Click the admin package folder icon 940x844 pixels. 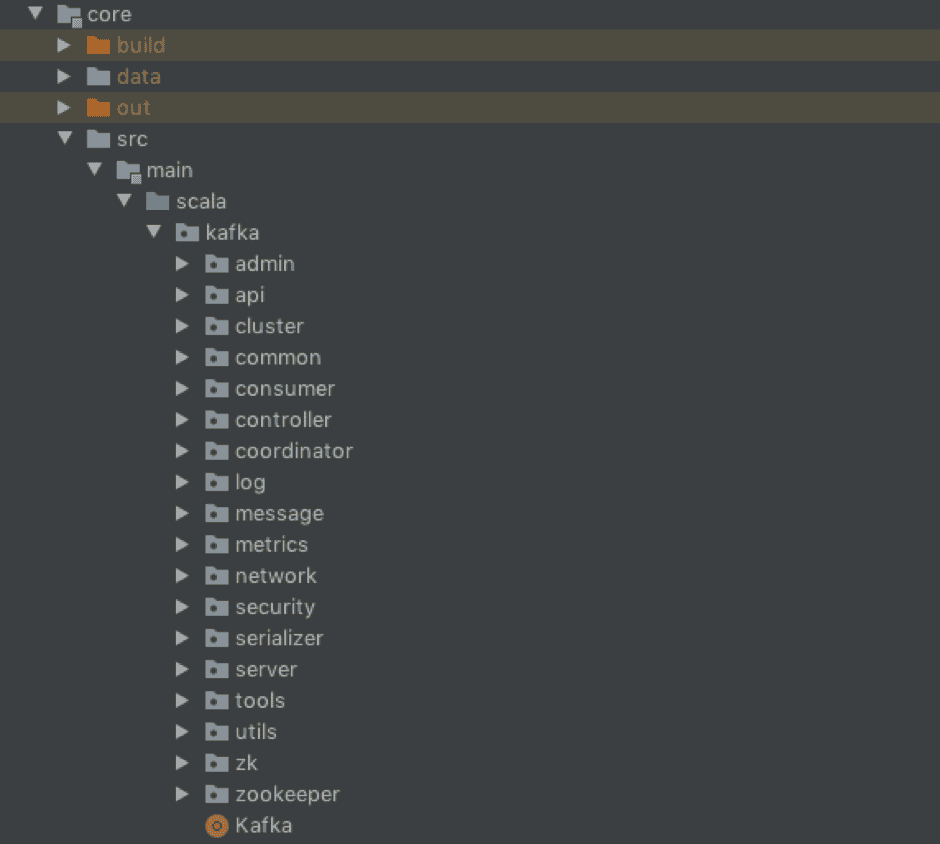click(217, 264)
